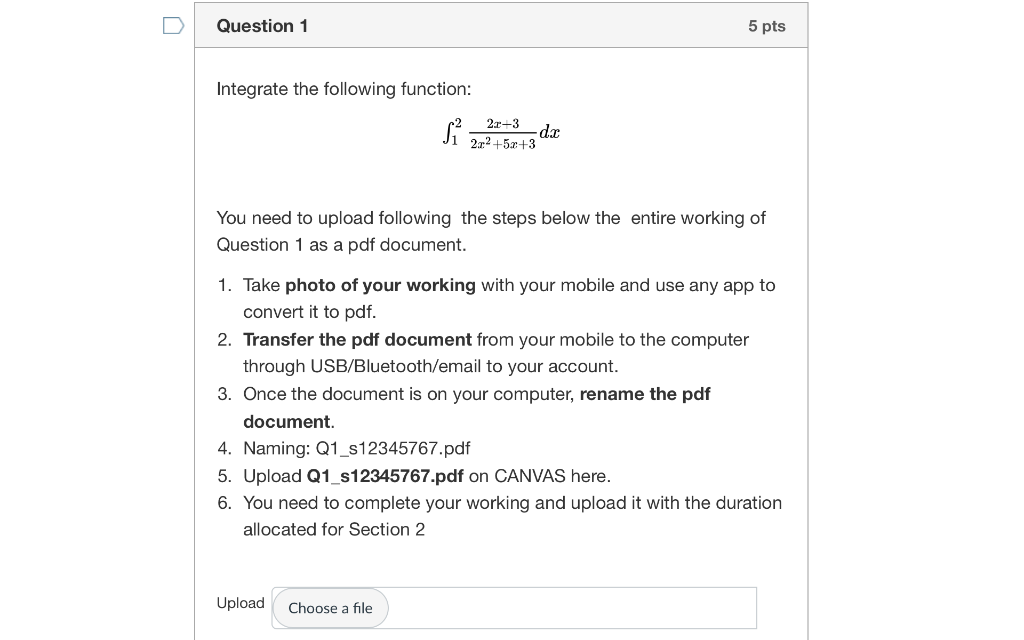Viewport: 1024px width, 640px height.
Task: Select the 5 pts label
Action: pos(767,25)
